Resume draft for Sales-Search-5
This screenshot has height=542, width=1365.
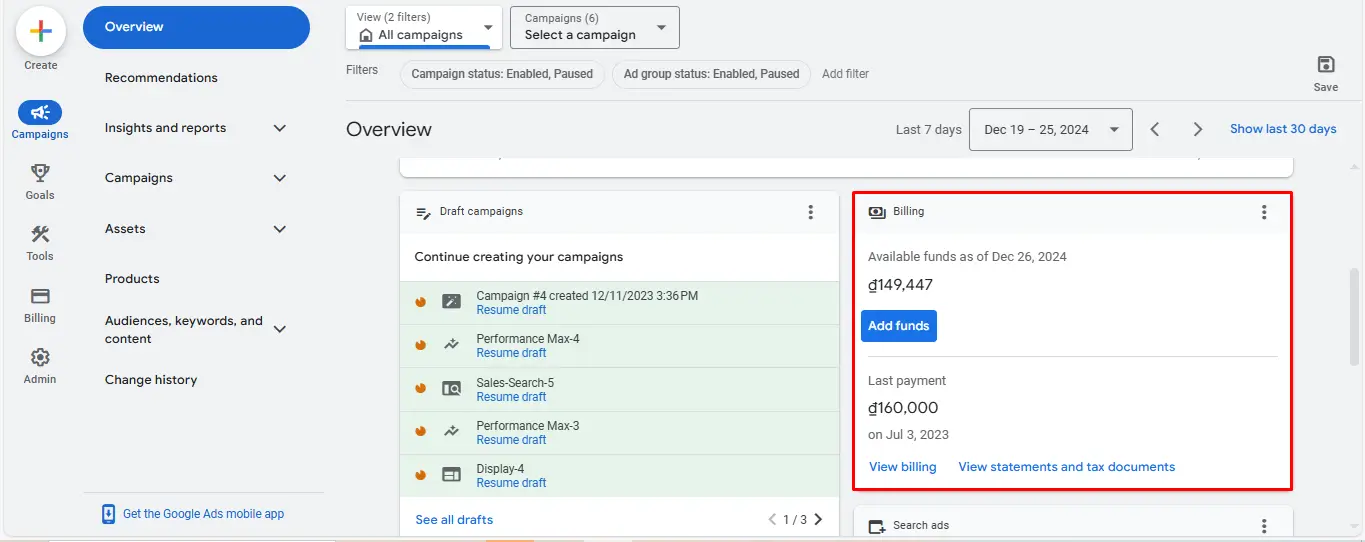click(x=511, y=397)
